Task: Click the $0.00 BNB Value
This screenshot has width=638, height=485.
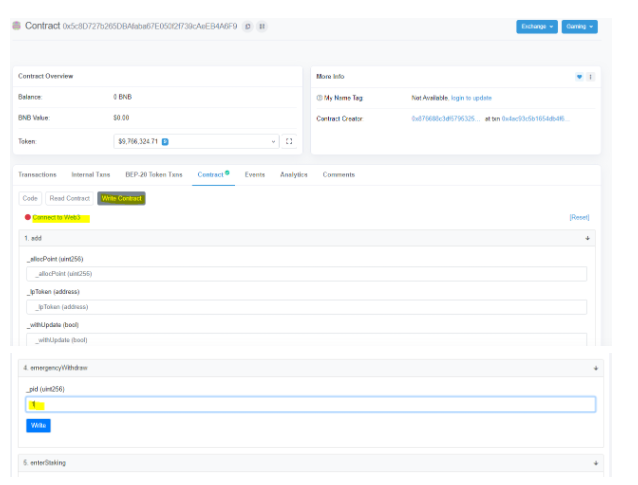Action: tap(121, 118)
